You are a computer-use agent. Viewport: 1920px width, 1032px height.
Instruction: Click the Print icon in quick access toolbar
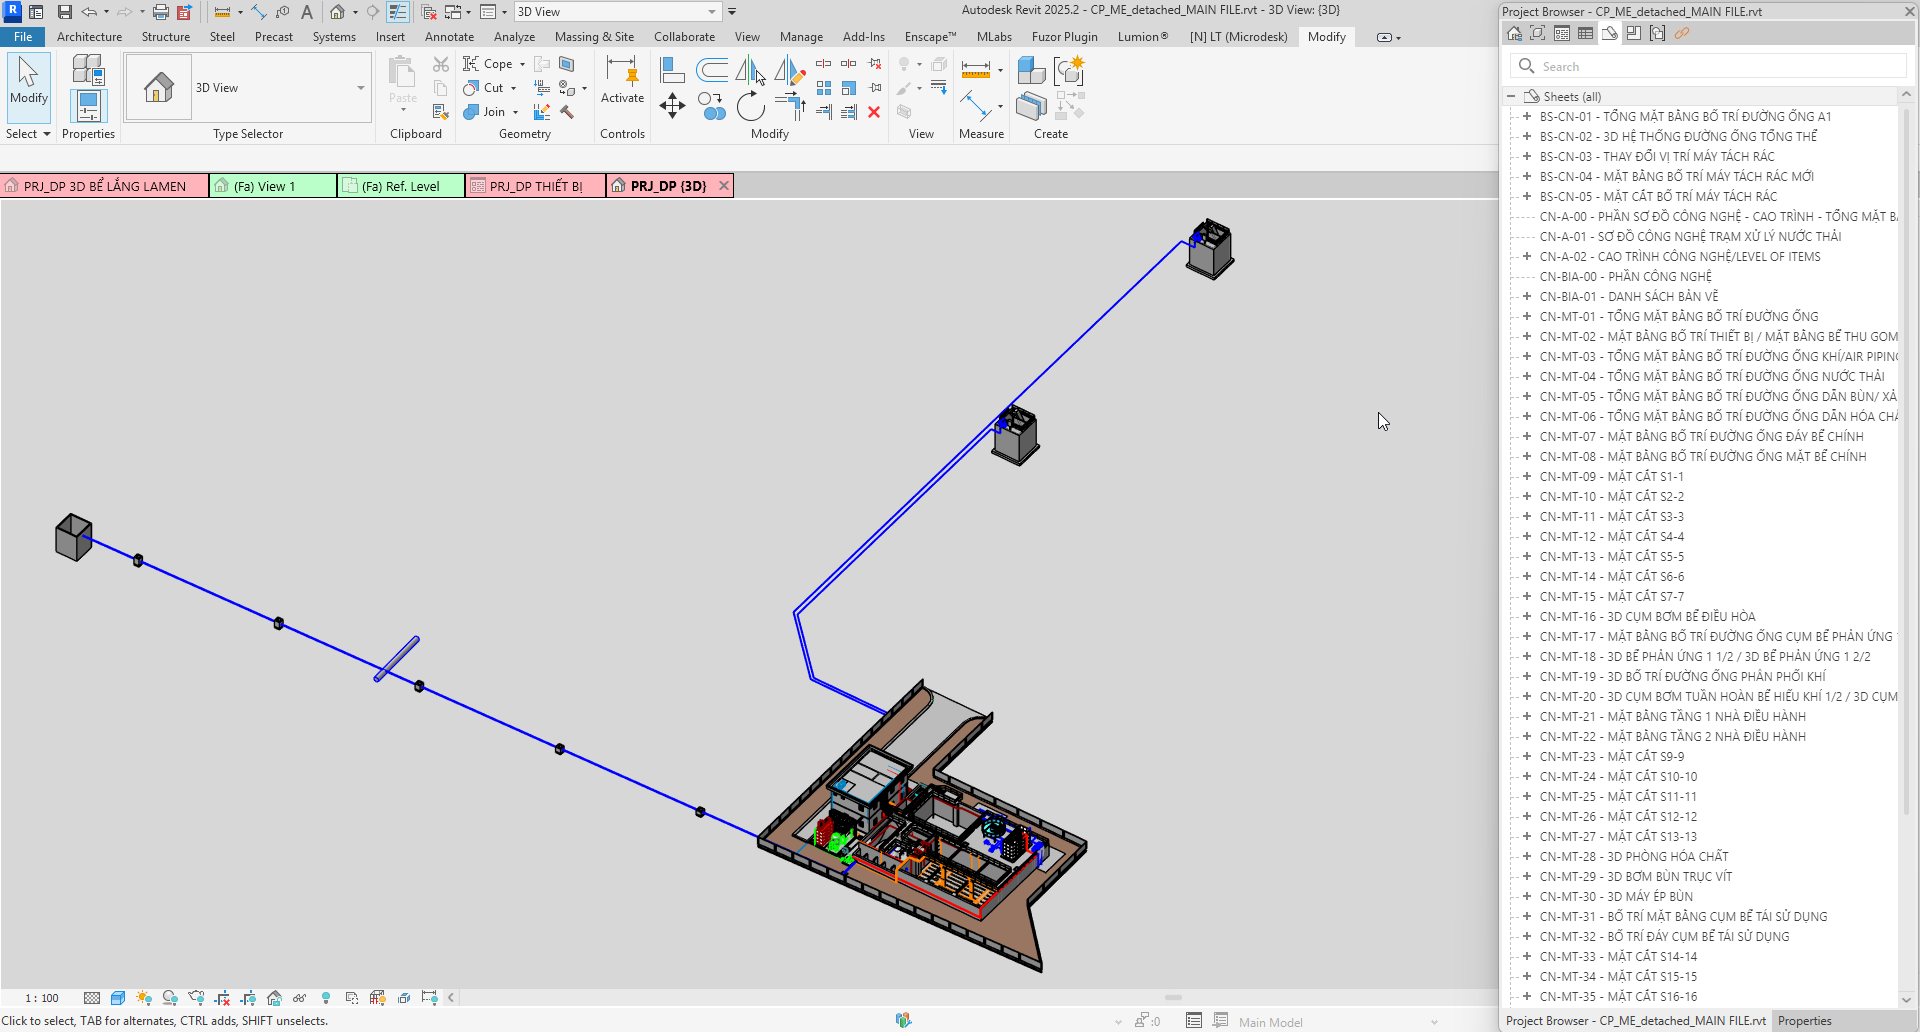coord(160,12)
